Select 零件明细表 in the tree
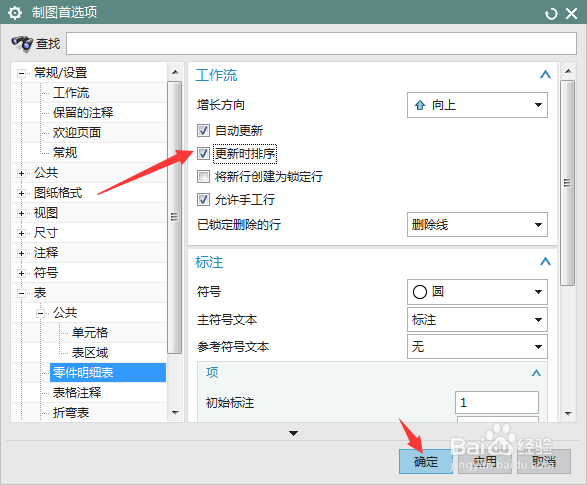Image resolution: width=587 pixels, height=485 pixels. [x=108, y=372]
